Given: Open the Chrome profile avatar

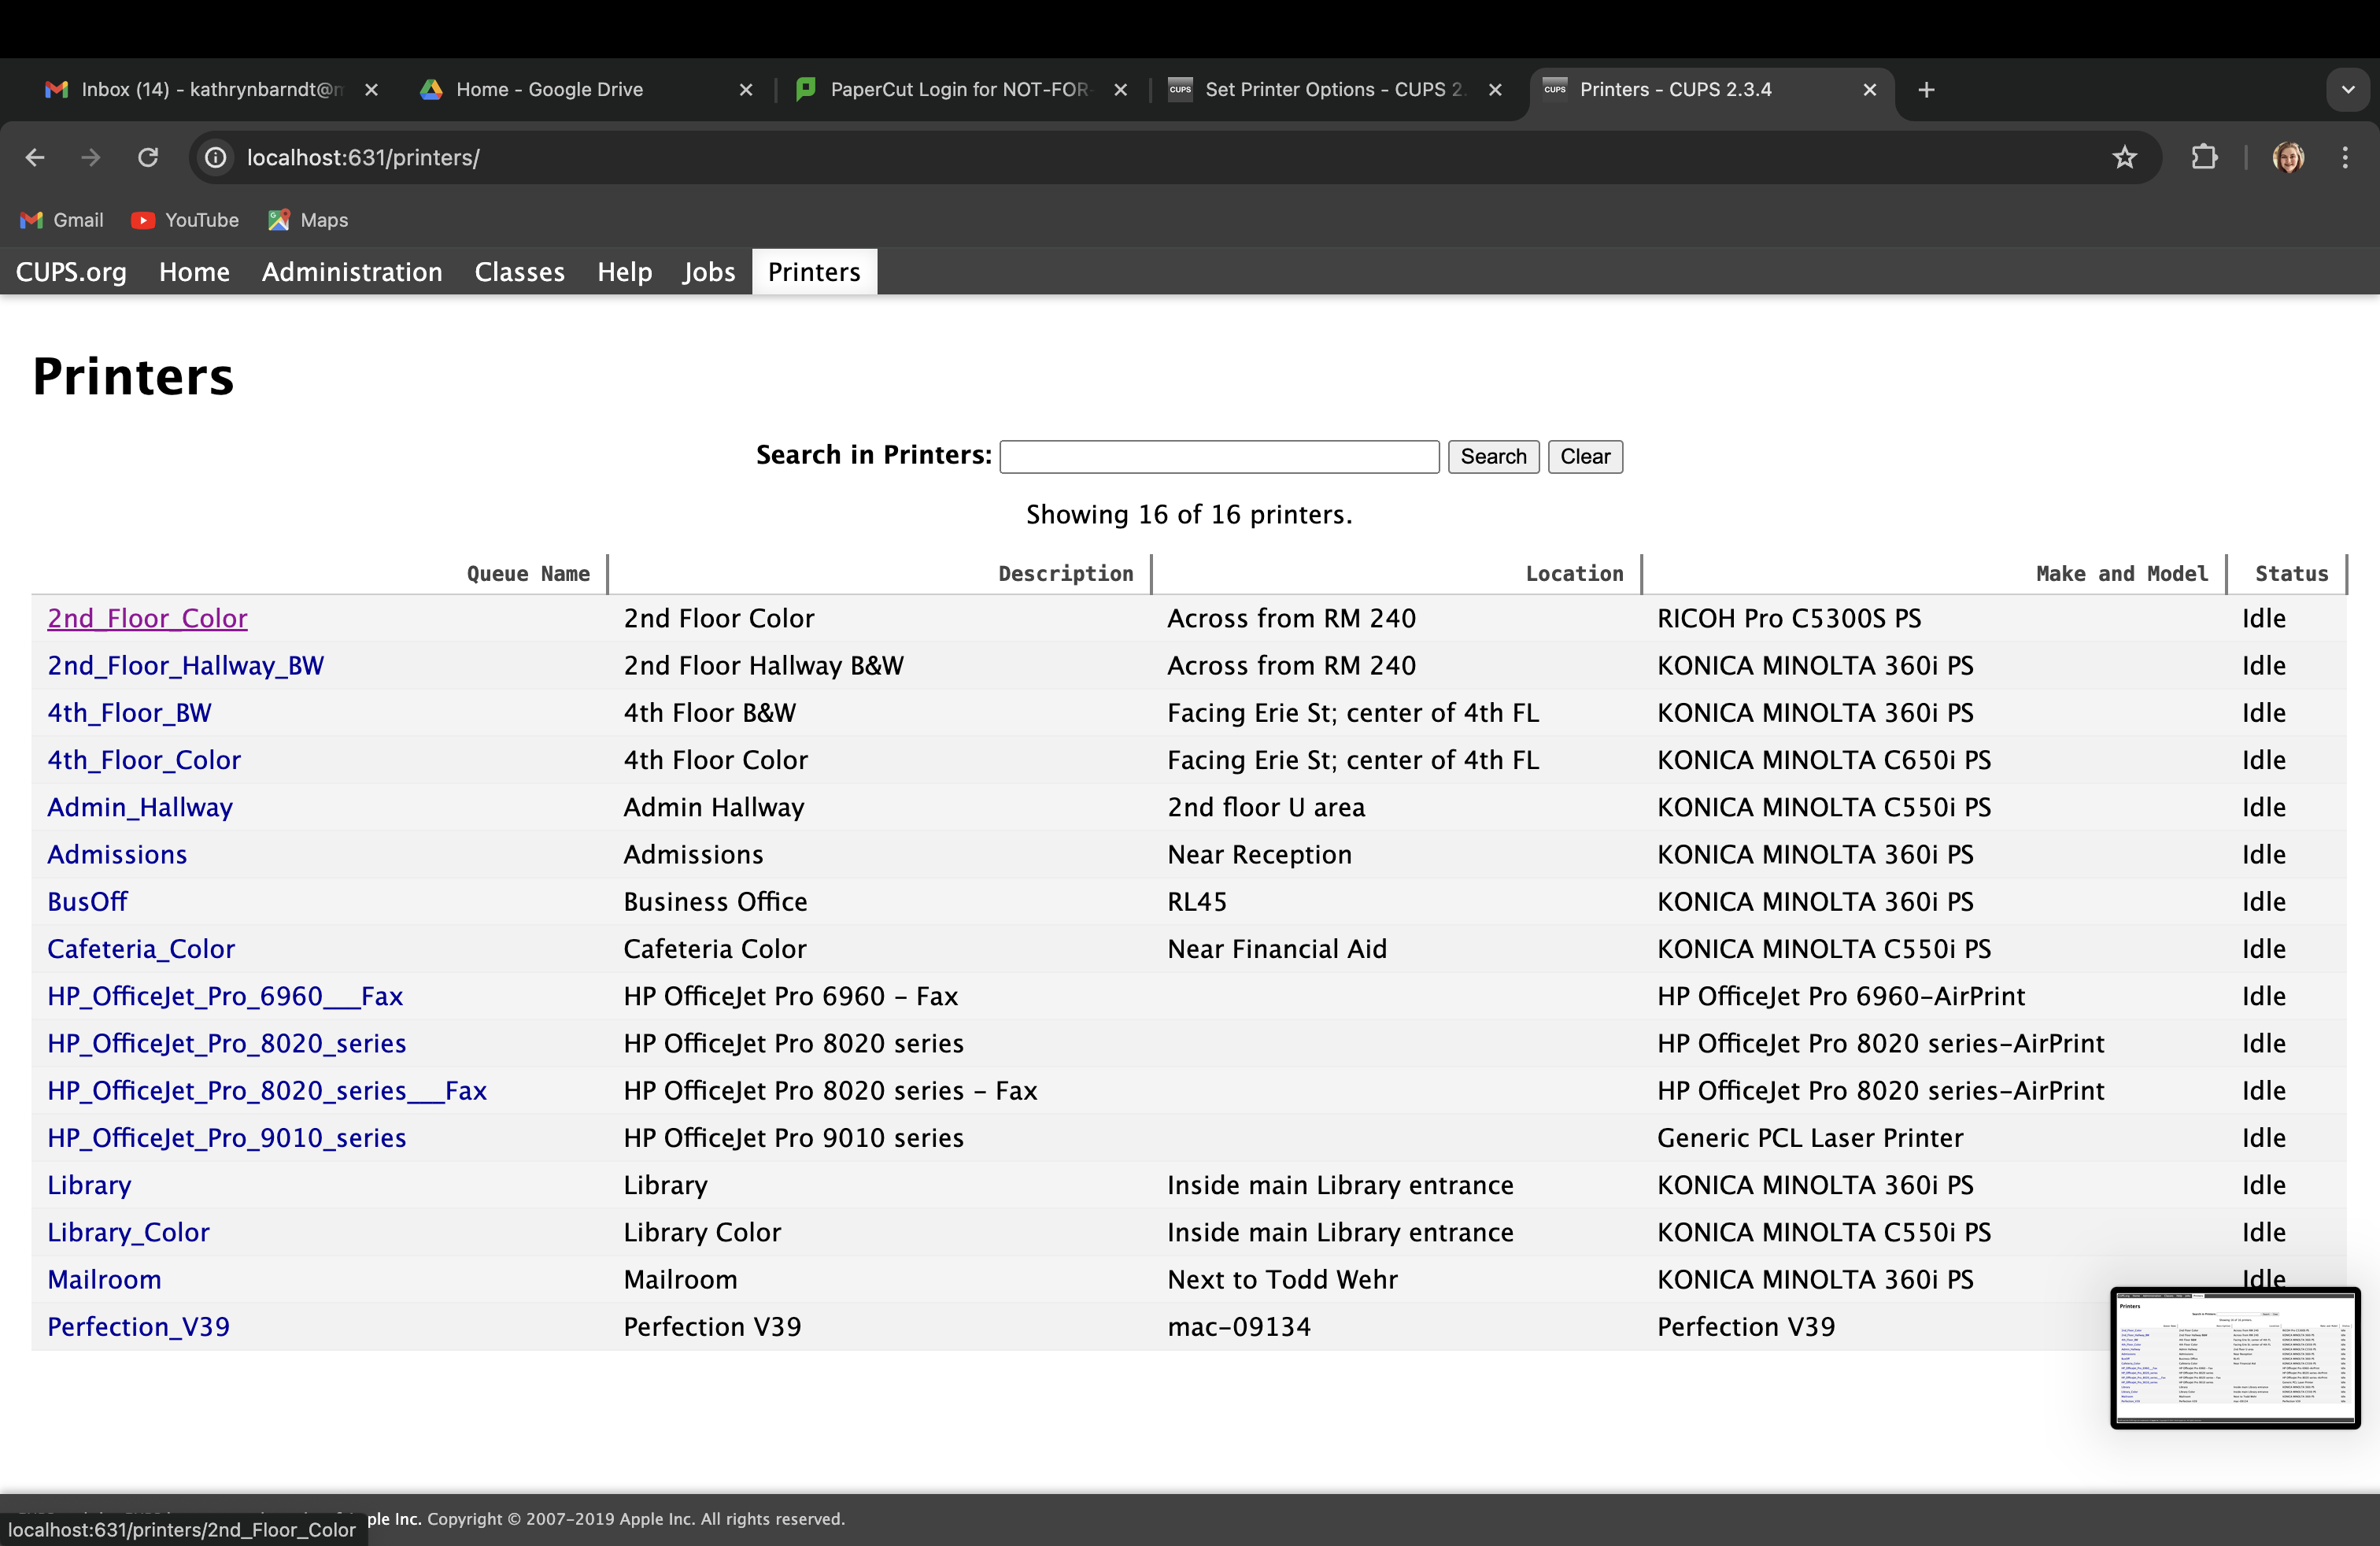Looking at the screenshot, I should tap(2288, 157).
